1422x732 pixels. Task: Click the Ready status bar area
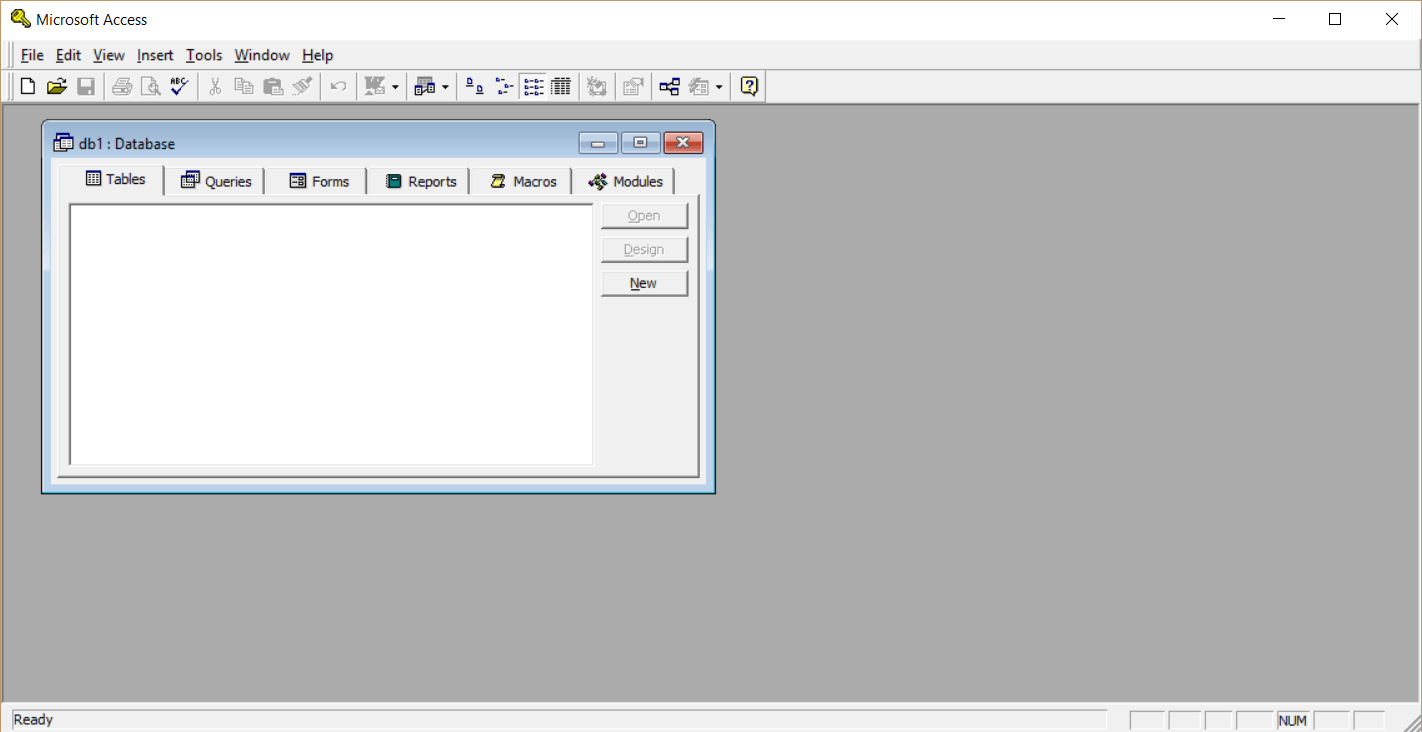click(x=33, y=719)
